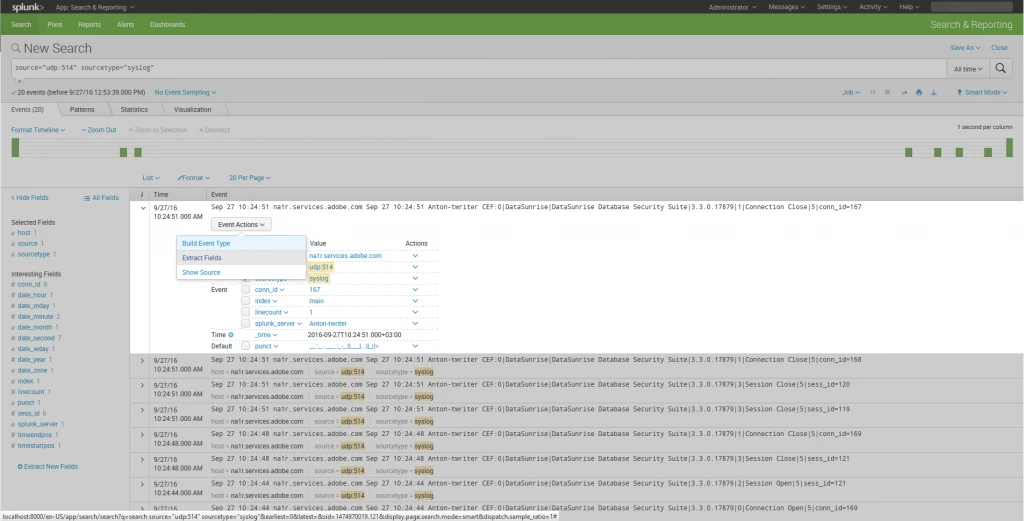Click the Print results icon
Screen dimensions: 1024x521
pos(918,92)
